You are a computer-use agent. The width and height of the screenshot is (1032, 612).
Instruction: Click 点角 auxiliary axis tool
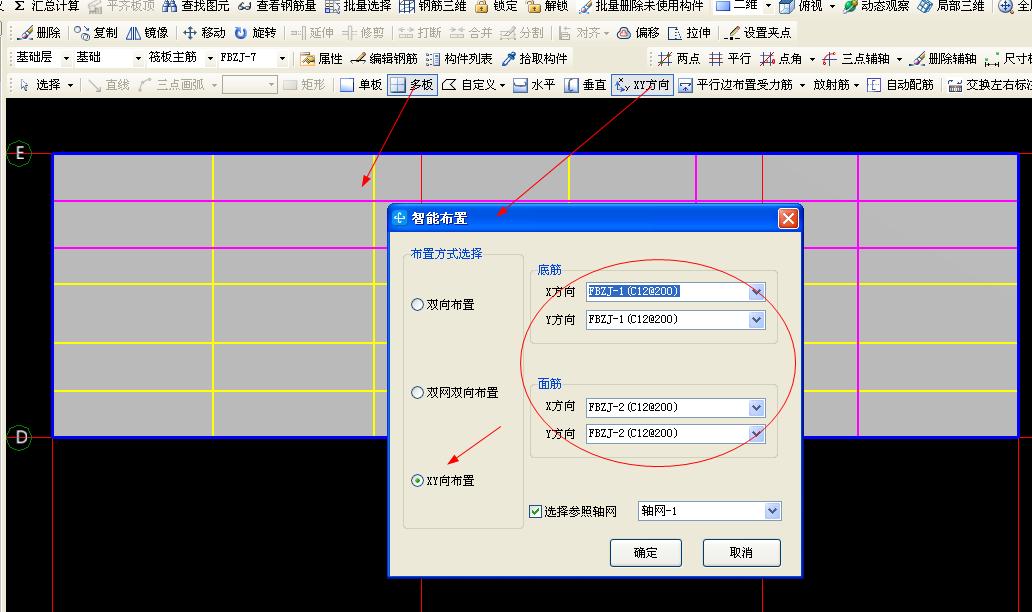click(x=781, y=59)
